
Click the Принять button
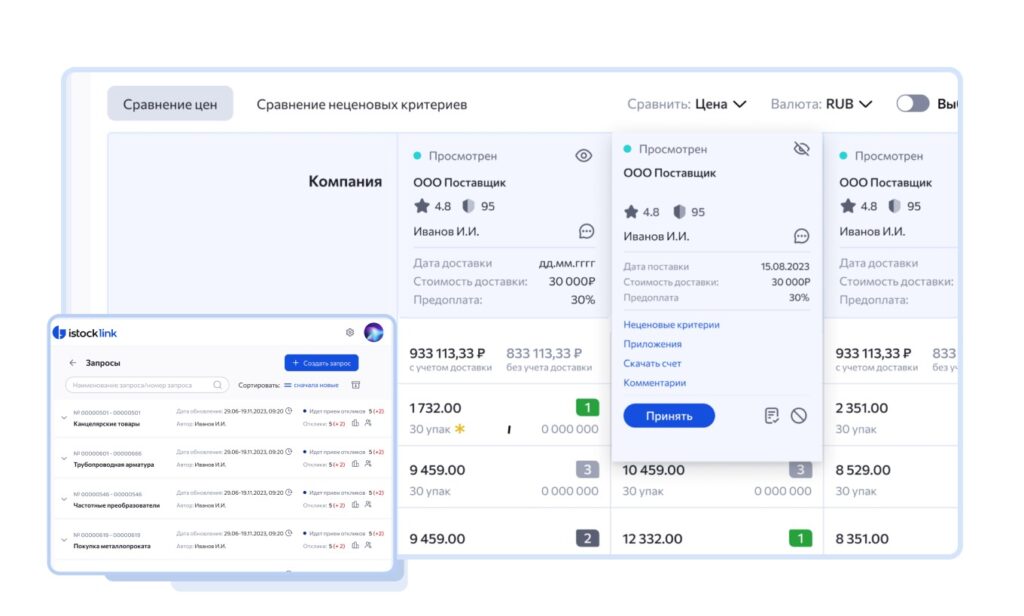click(x=669, y=415)
